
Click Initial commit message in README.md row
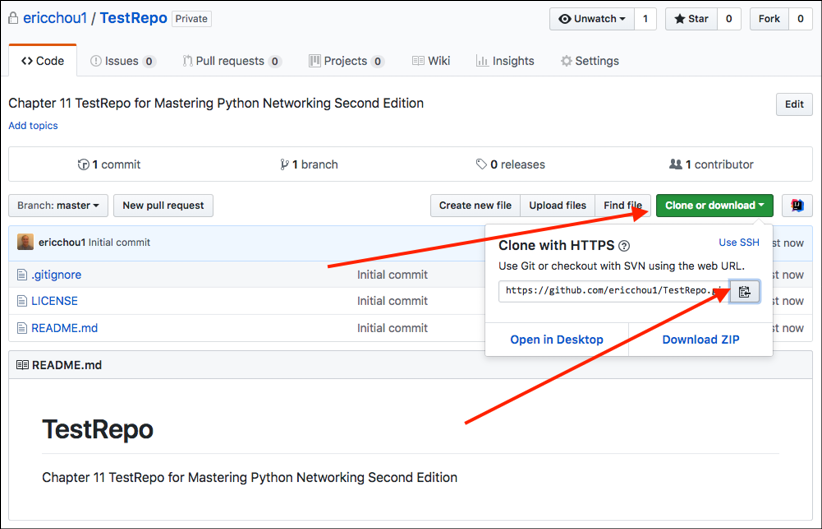[x=392, y=328]
